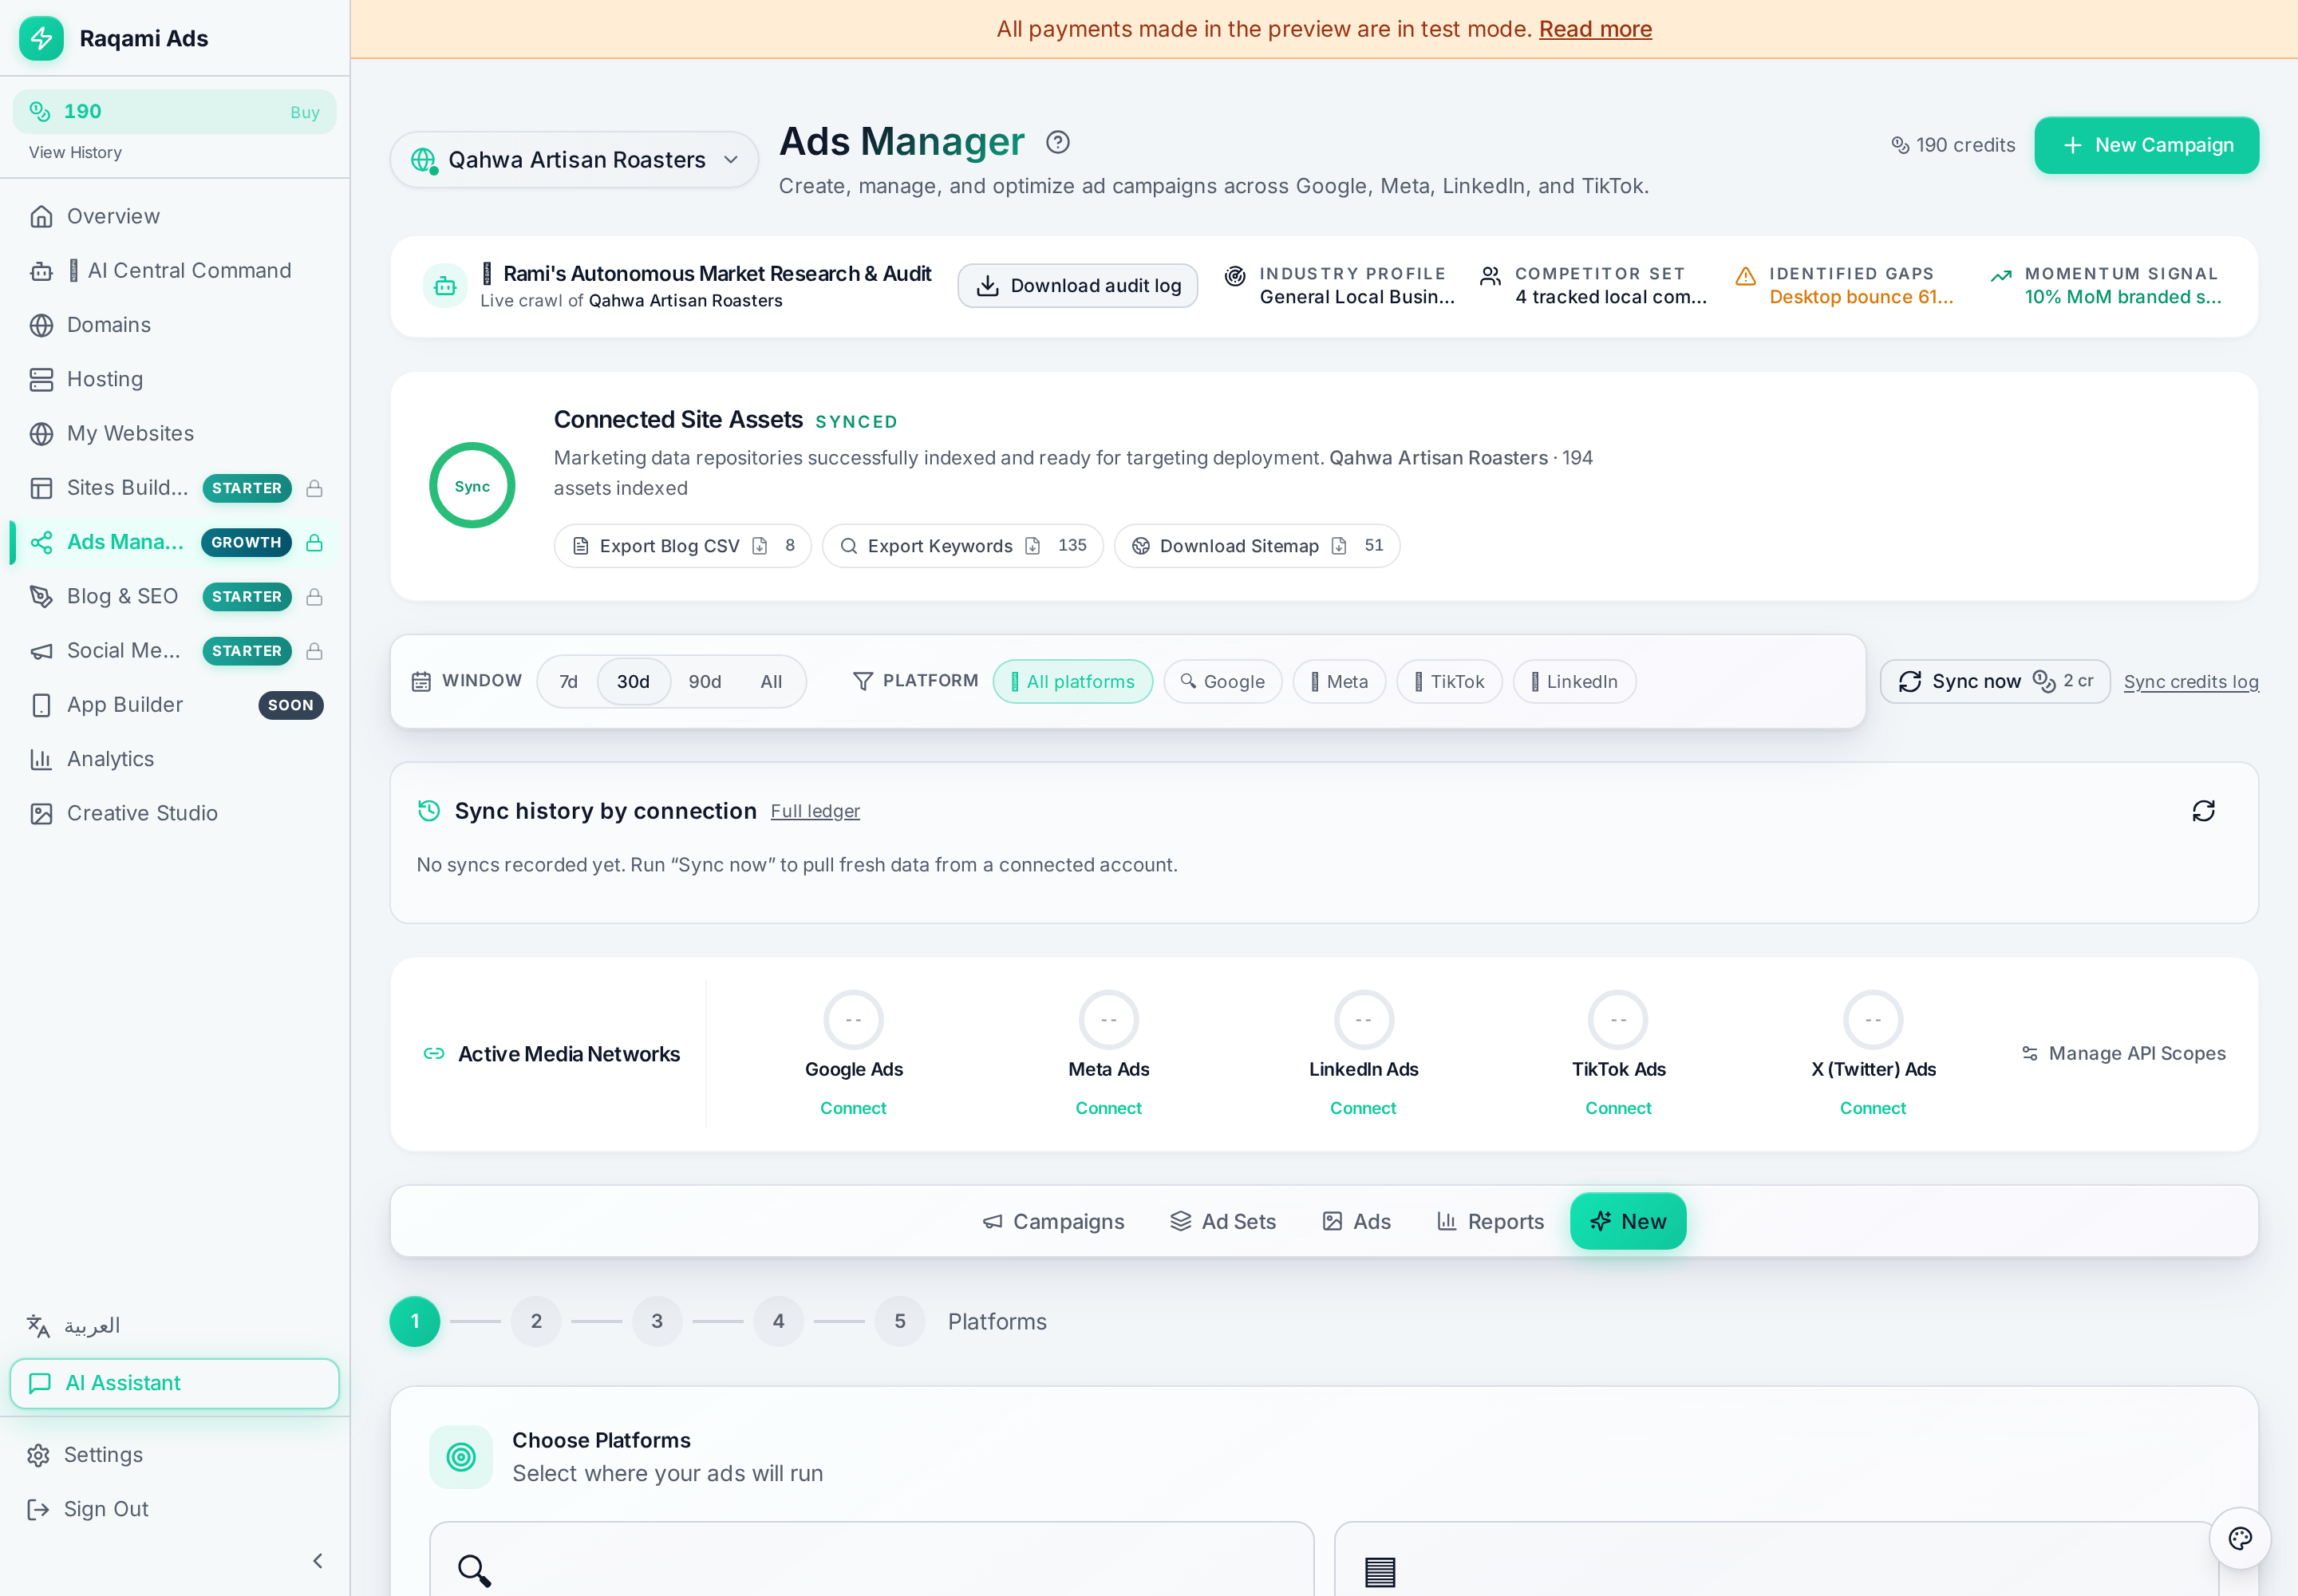Click Read more in the test mode banner

[1594, 29]
